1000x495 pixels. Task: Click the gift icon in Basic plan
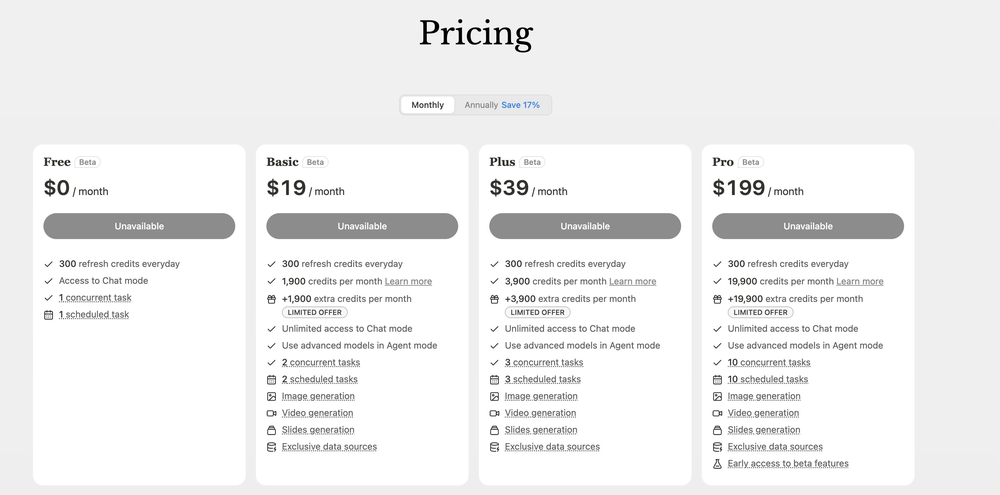(271, 299)
